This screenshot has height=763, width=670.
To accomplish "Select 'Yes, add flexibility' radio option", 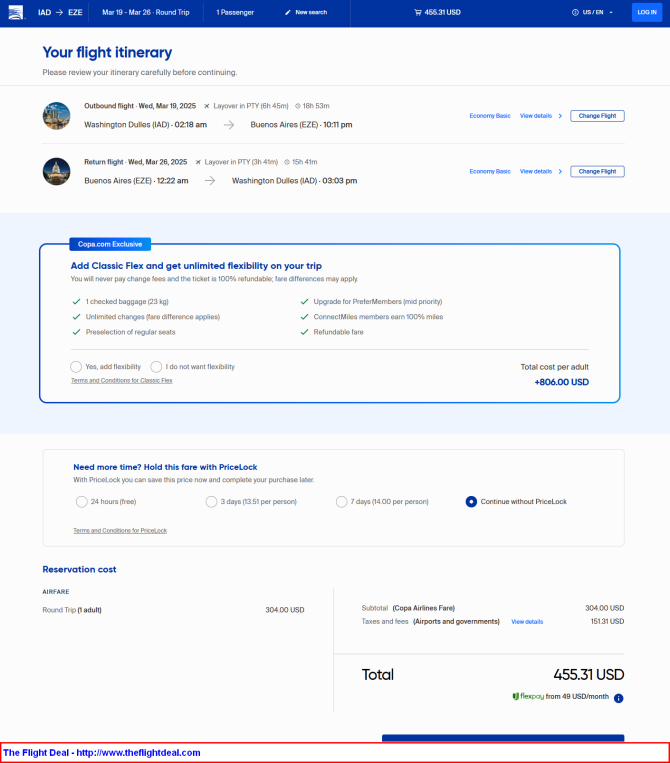I will pyautogui.click(x=76, y=367).
